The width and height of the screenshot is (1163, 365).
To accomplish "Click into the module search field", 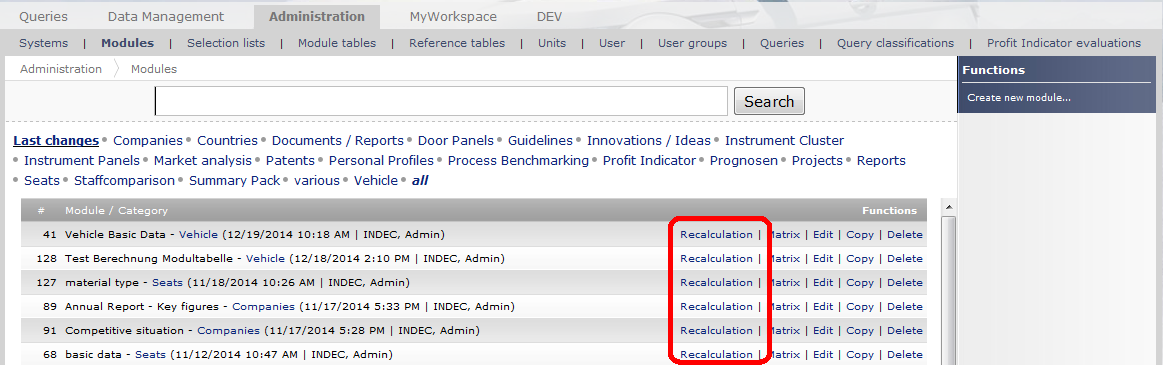I will point(441,102).
